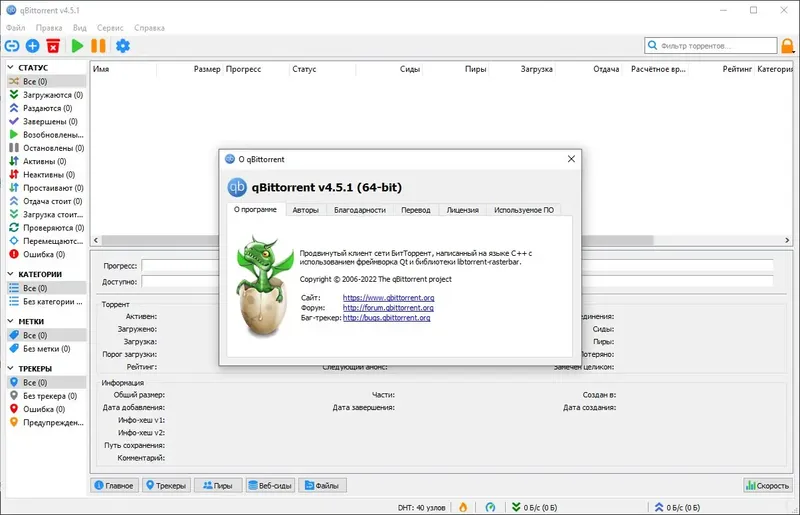
Task: Select Все (0) under СТАТУС
Action: (x=46, y=82)
